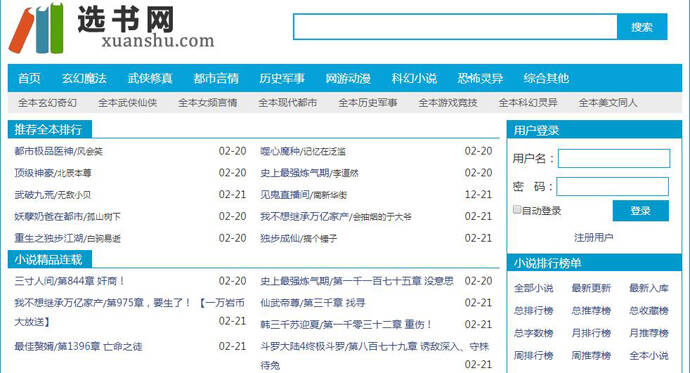Open 史上最强炼气期 in recommended ranking
The image size is (690, 373).
(294, 173)
